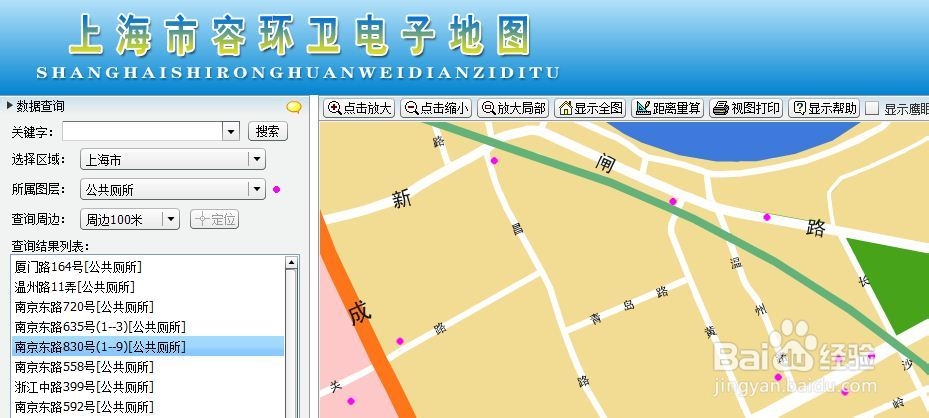Click the 搜索 search button
This screenshot has width=929, height=418.
pyautogui.click(x=268, y=131)
